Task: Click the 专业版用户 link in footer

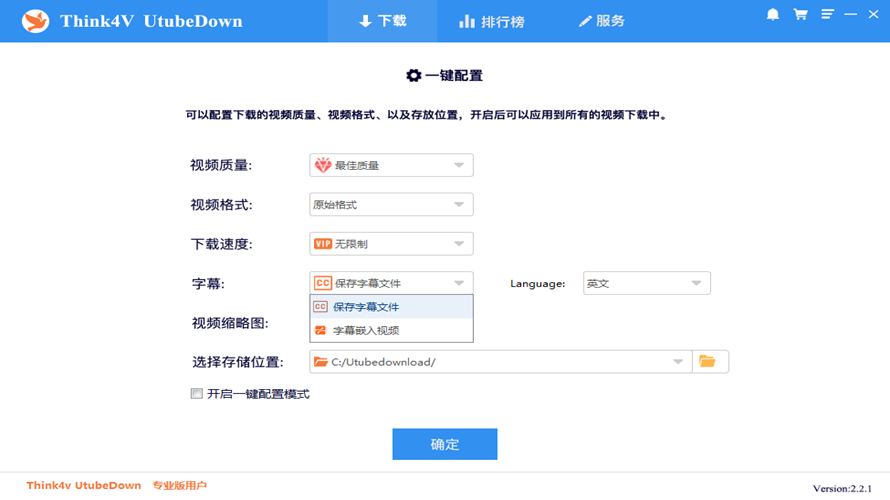Action: (x=179, y=486)
